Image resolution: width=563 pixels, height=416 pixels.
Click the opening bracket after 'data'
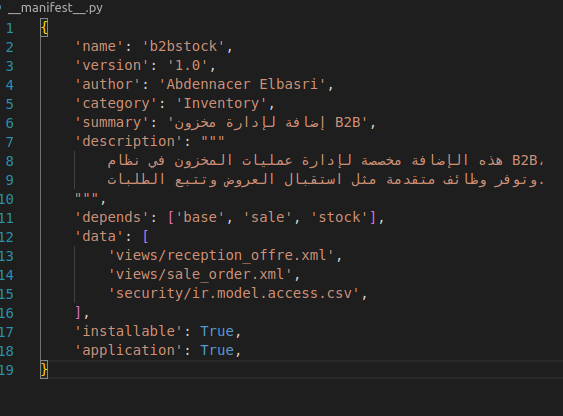point(145,237)
